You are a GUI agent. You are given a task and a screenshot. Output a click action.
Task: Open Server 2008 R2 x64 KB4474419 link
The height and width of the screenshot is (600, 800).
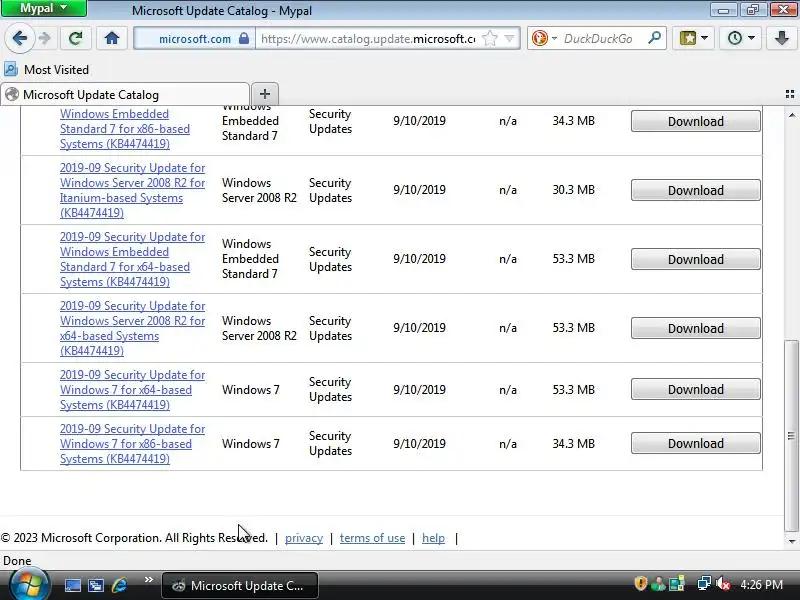click(132, 328)
